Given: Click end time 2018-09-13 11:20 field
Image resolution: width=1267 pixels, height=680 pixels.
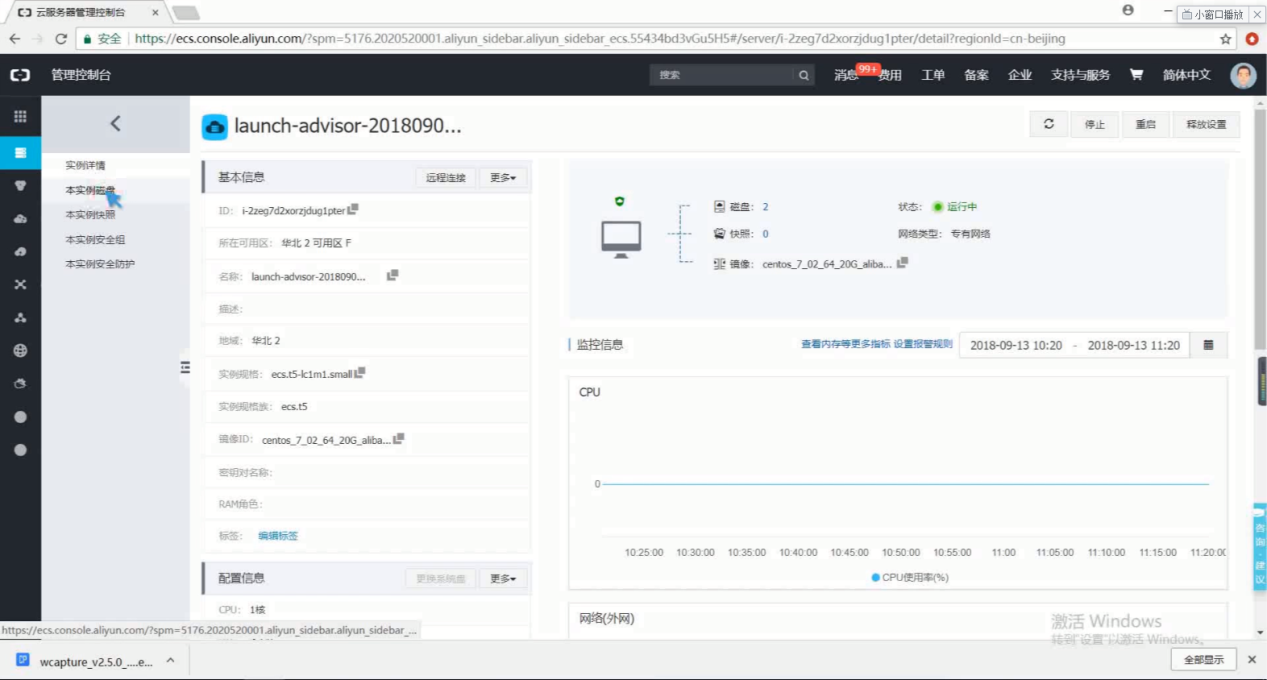Looking at the screenshot, I should coord(1133,345).
